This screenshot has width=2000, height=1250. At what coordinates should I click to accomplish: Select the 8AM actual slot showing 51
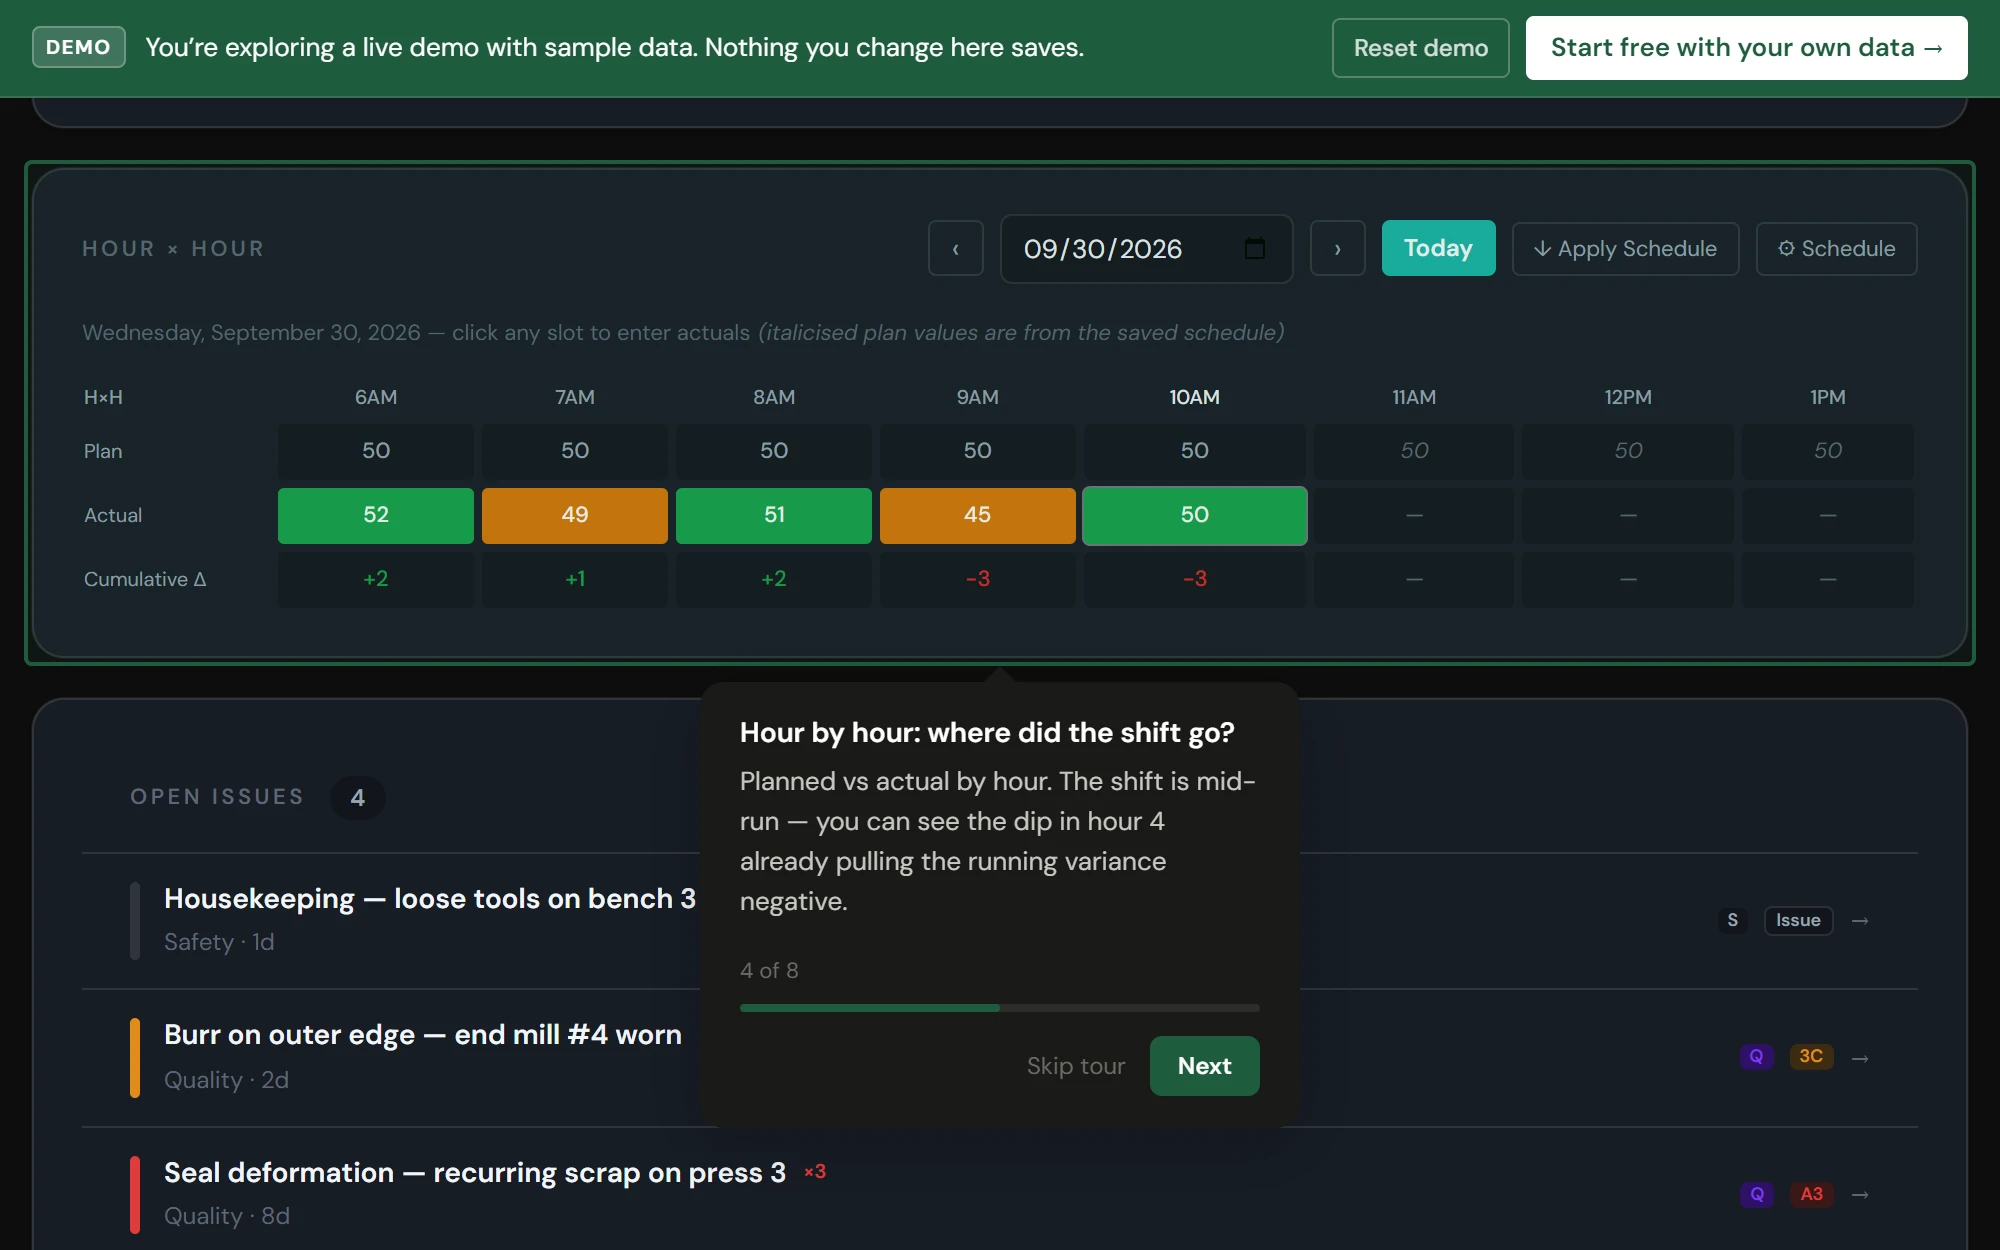774,515
